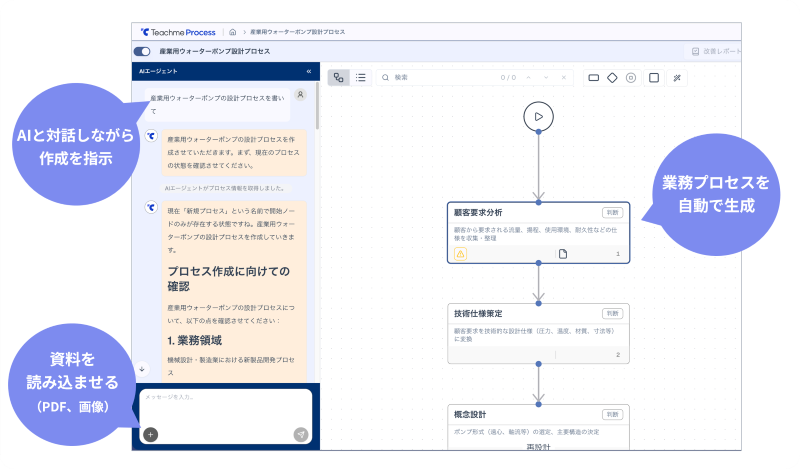800x469 pixels.
Task: Click the start play node
Action: [x=538, y=116]
